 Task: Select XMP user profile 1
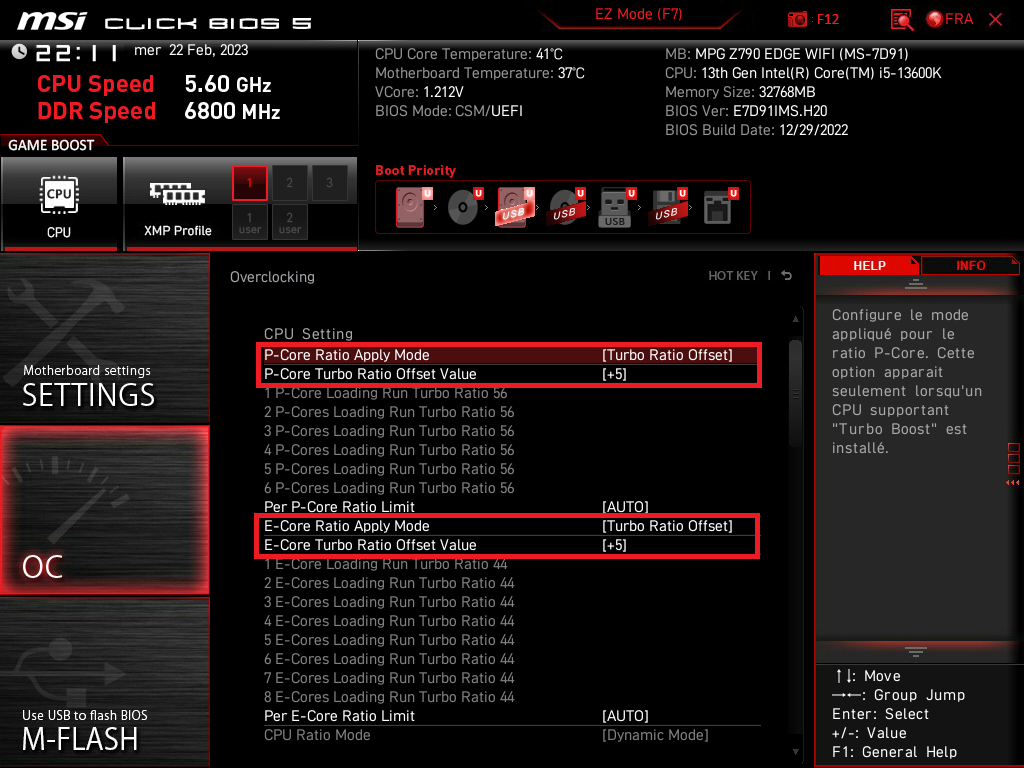click(x=249, y=222)
